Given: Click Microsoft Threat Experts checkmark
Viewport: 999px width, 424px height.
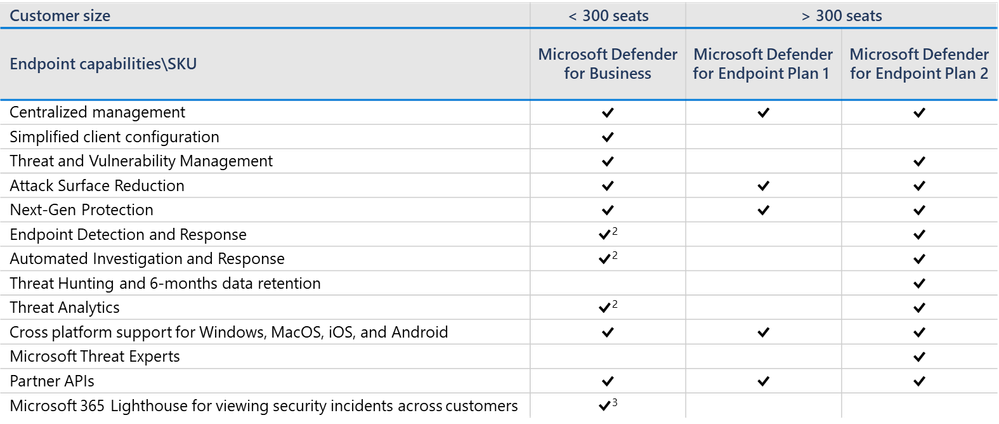Looking at the screenshot, I should click(x=919, y=356).
